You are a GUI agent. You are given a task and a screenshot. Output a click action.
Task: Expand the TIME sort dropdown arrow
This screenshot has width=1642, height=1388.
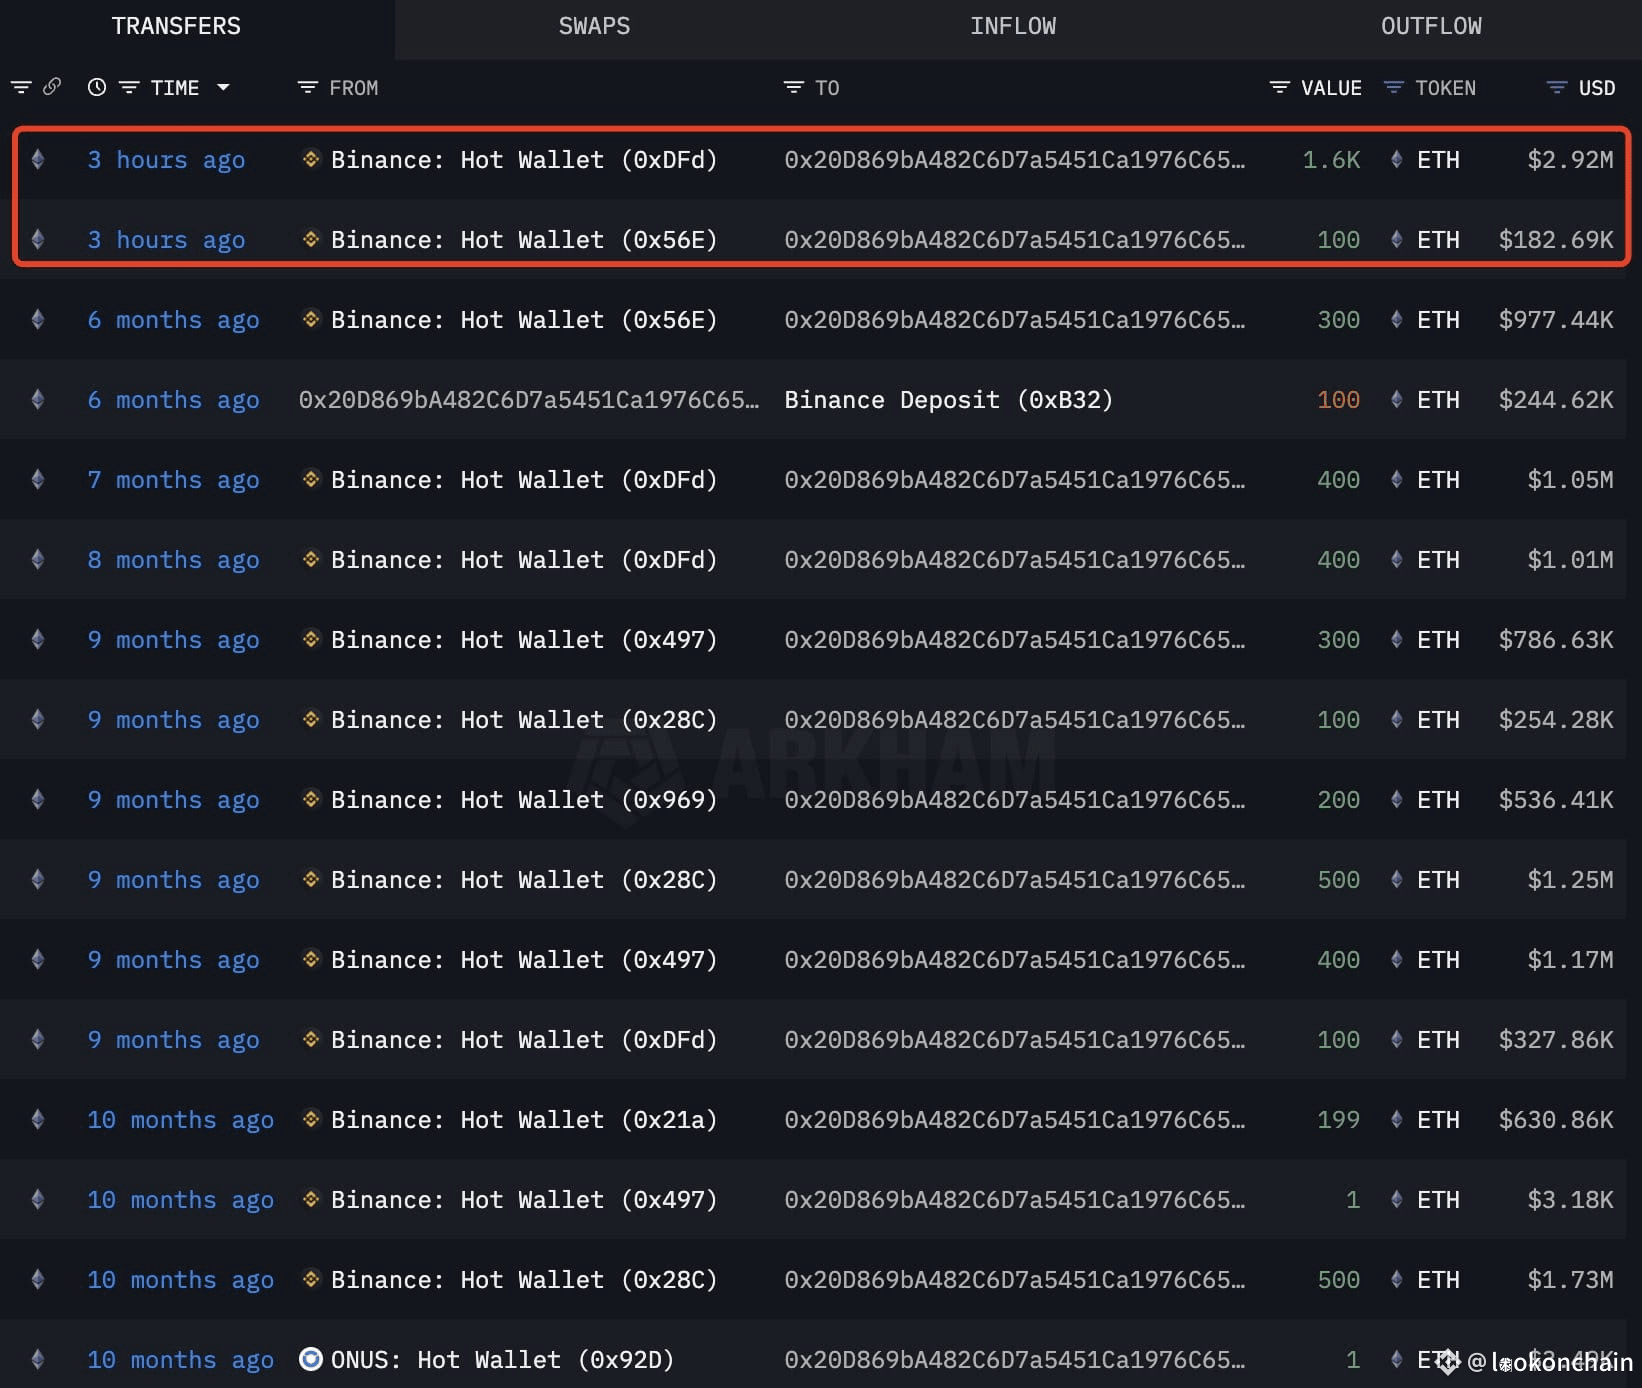[224, 87]
